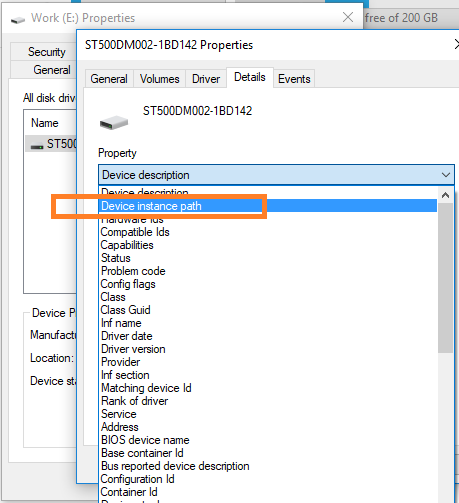Click the drive icon in Work (E:) Properties title
The image size is (459, 503).
click(18, 20)
